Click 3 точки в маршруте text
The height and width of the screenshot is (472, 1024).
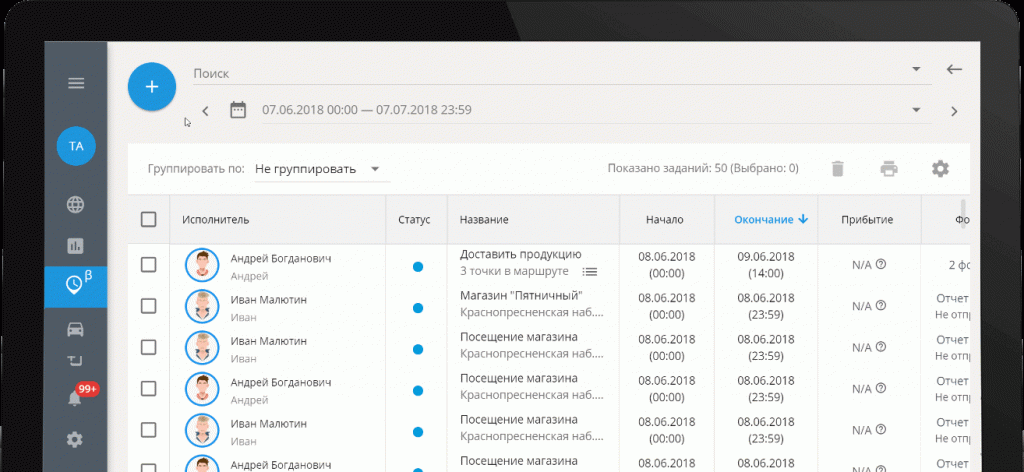click(514, 272)
